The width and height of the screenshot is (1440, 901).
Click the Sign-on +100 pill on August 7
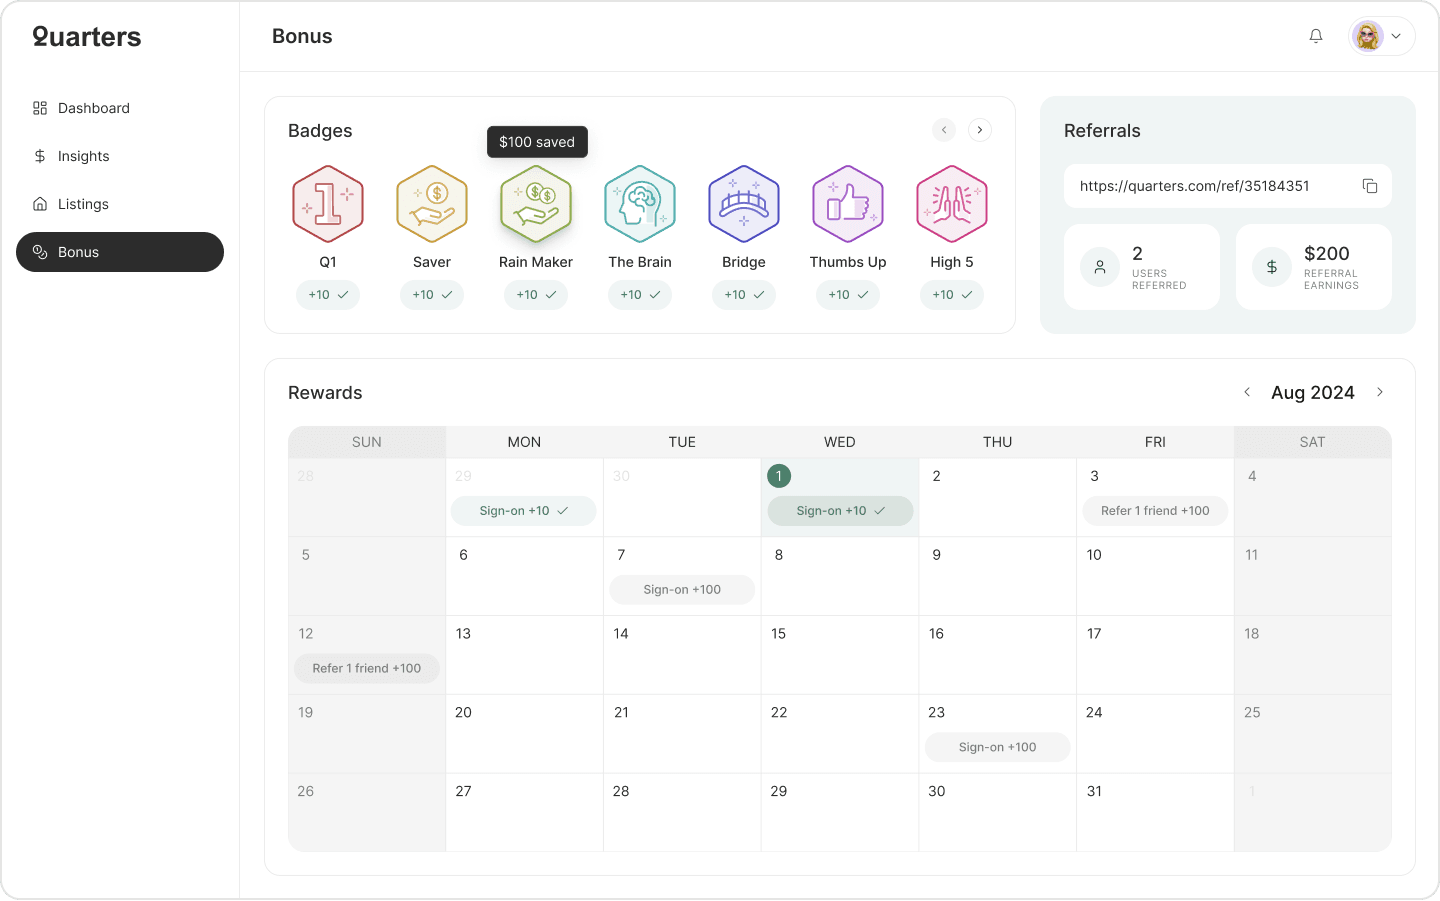tap(682, 590)
